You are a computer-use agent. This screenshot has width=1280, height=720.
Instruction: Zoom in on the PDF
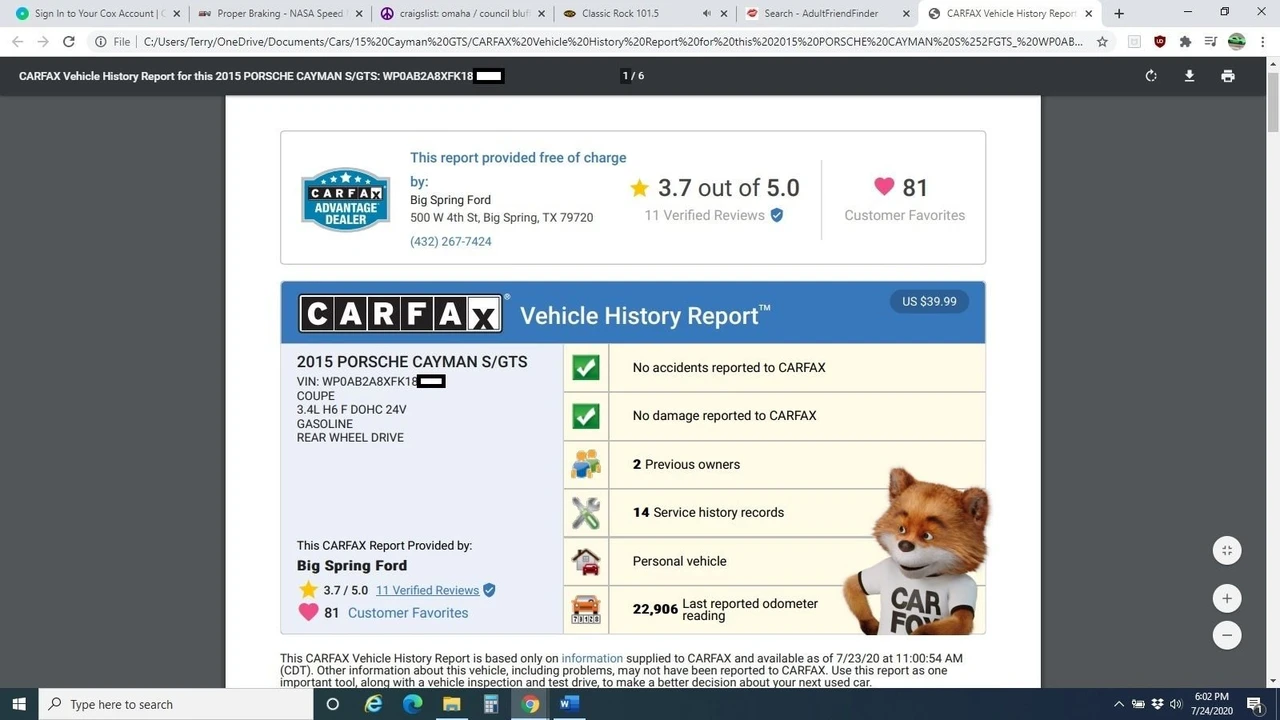1227,598
